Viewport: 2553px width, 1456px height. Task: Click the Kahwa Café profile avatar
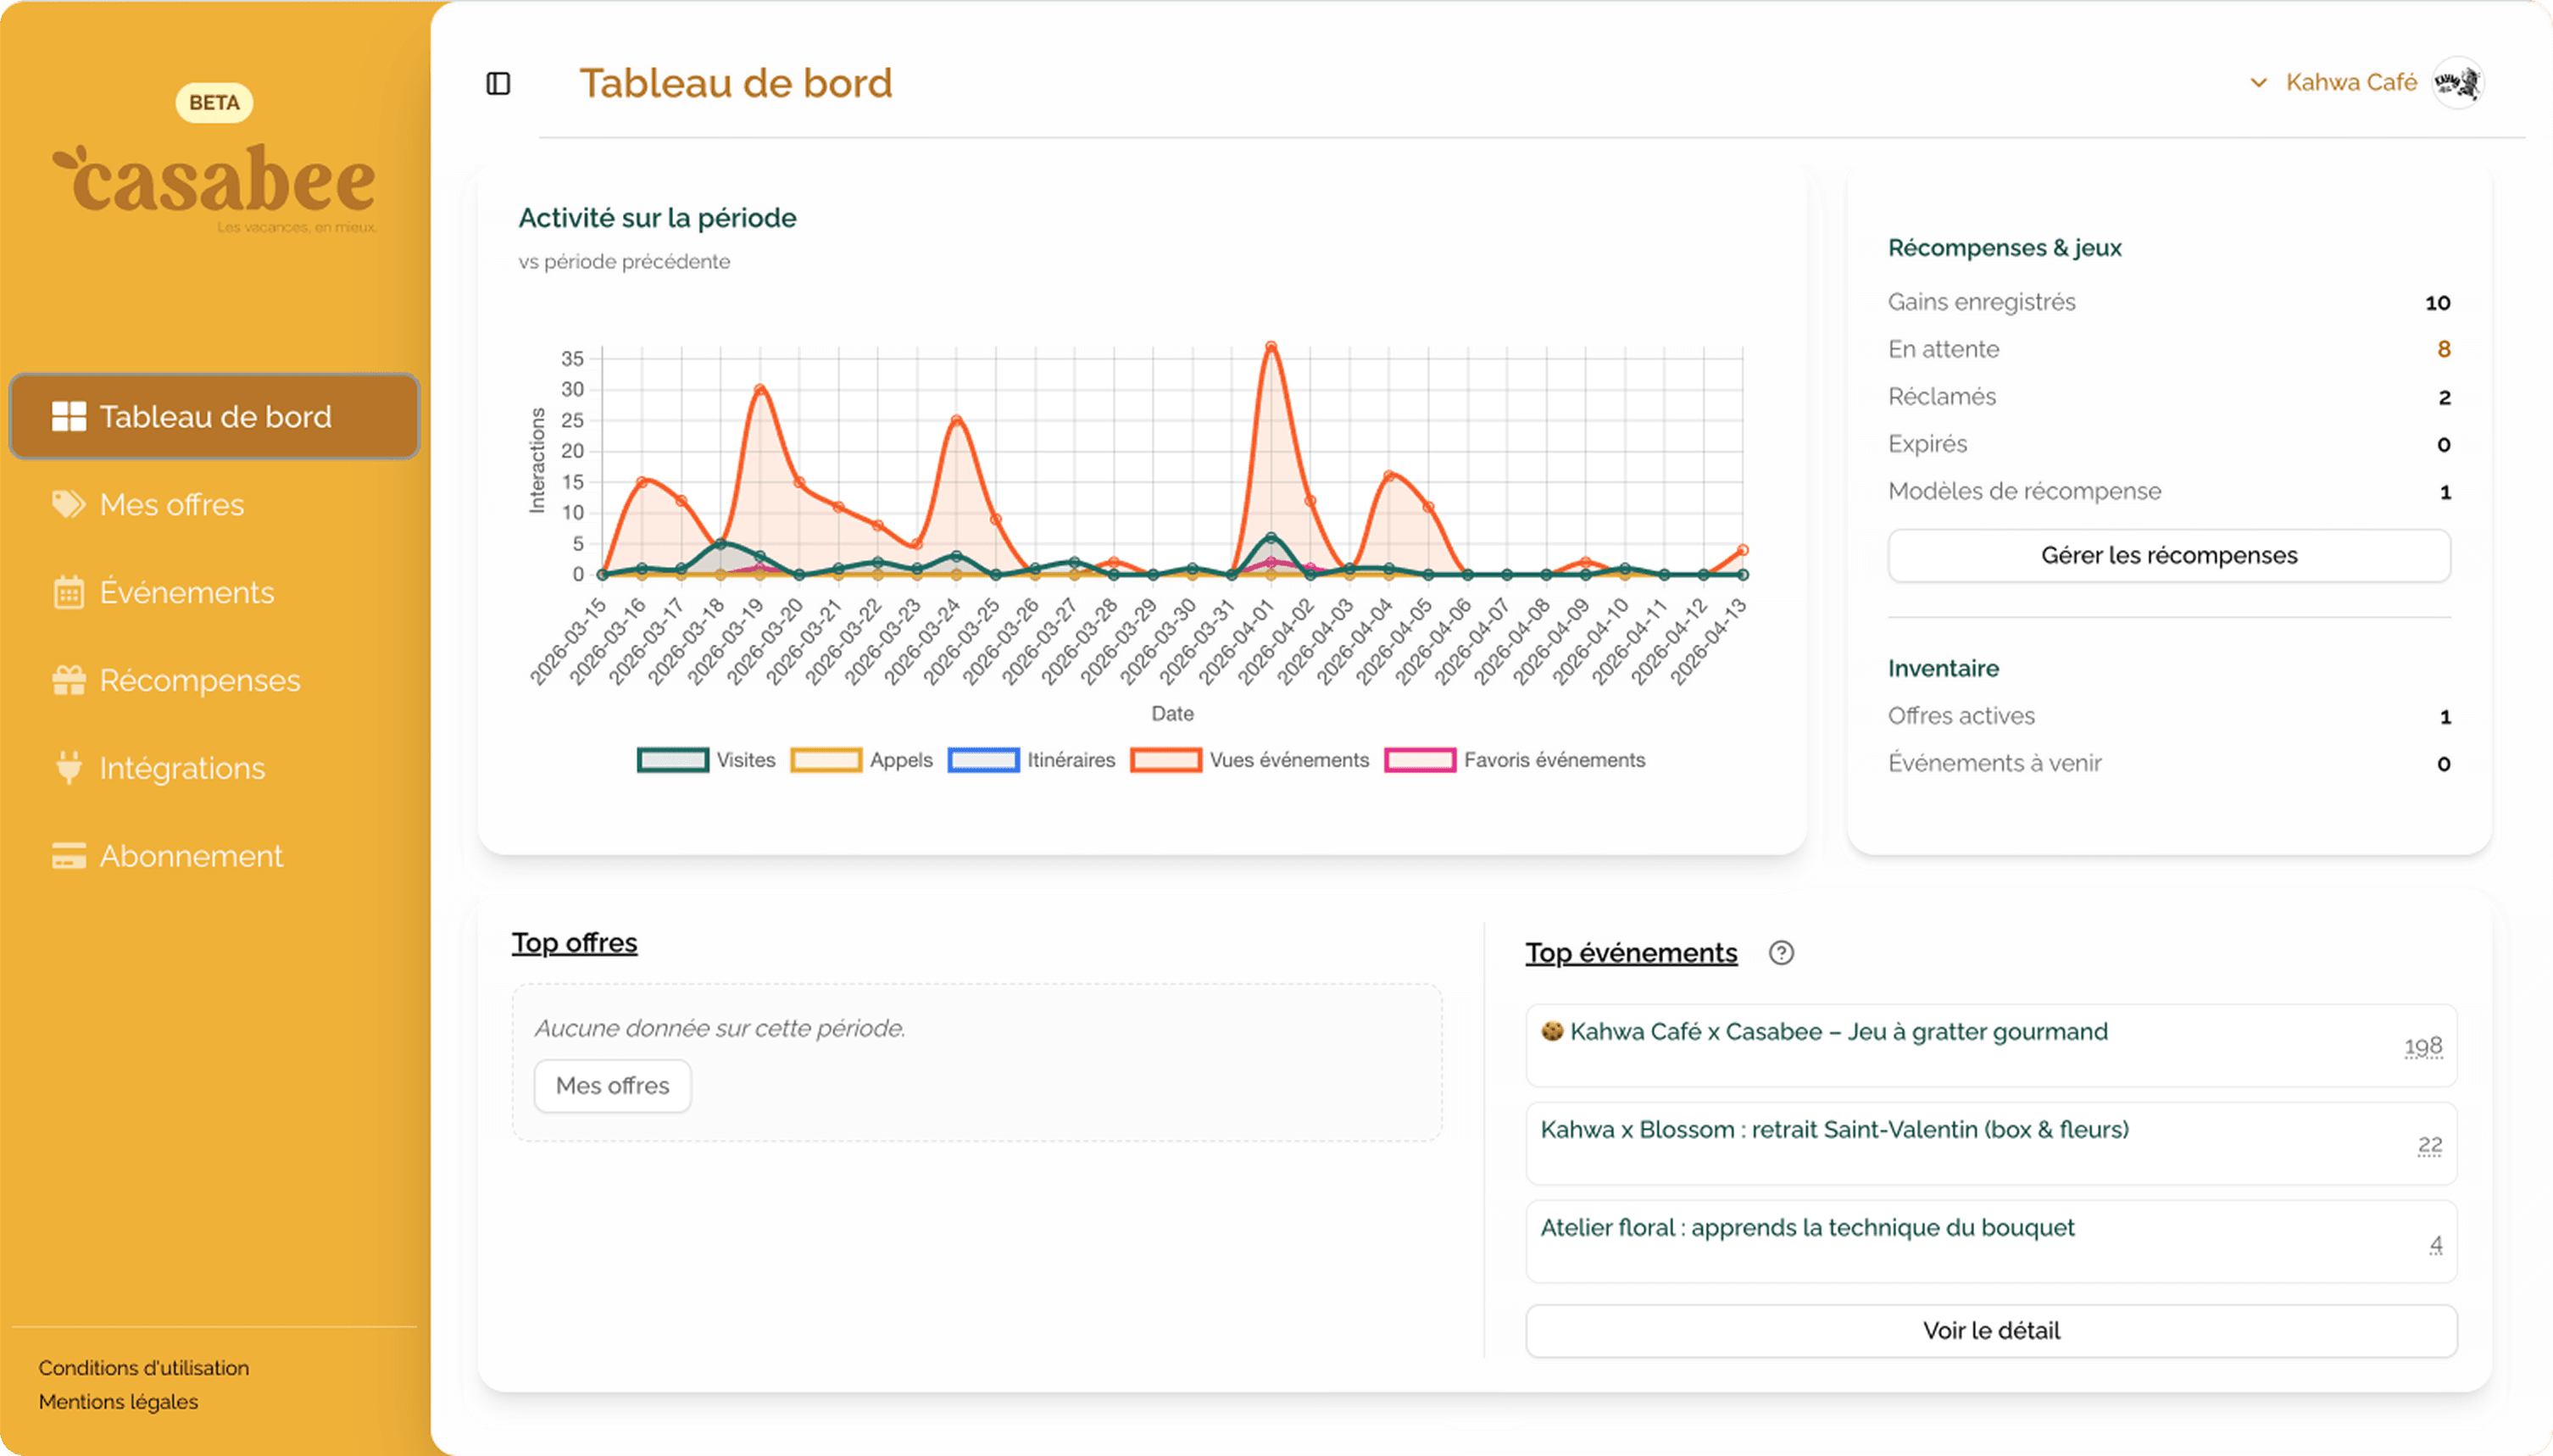(x=2458, y=83)
